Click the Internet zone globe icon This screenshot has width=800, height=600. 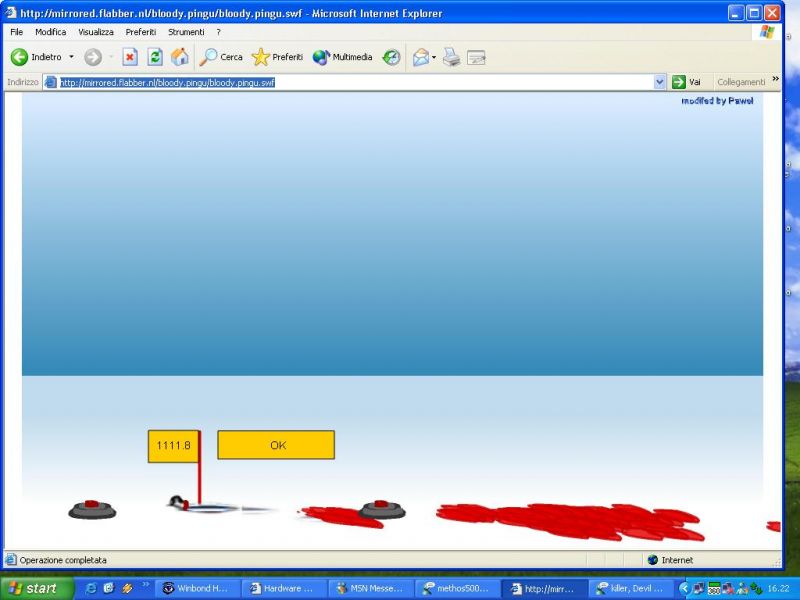pos(653,560)
